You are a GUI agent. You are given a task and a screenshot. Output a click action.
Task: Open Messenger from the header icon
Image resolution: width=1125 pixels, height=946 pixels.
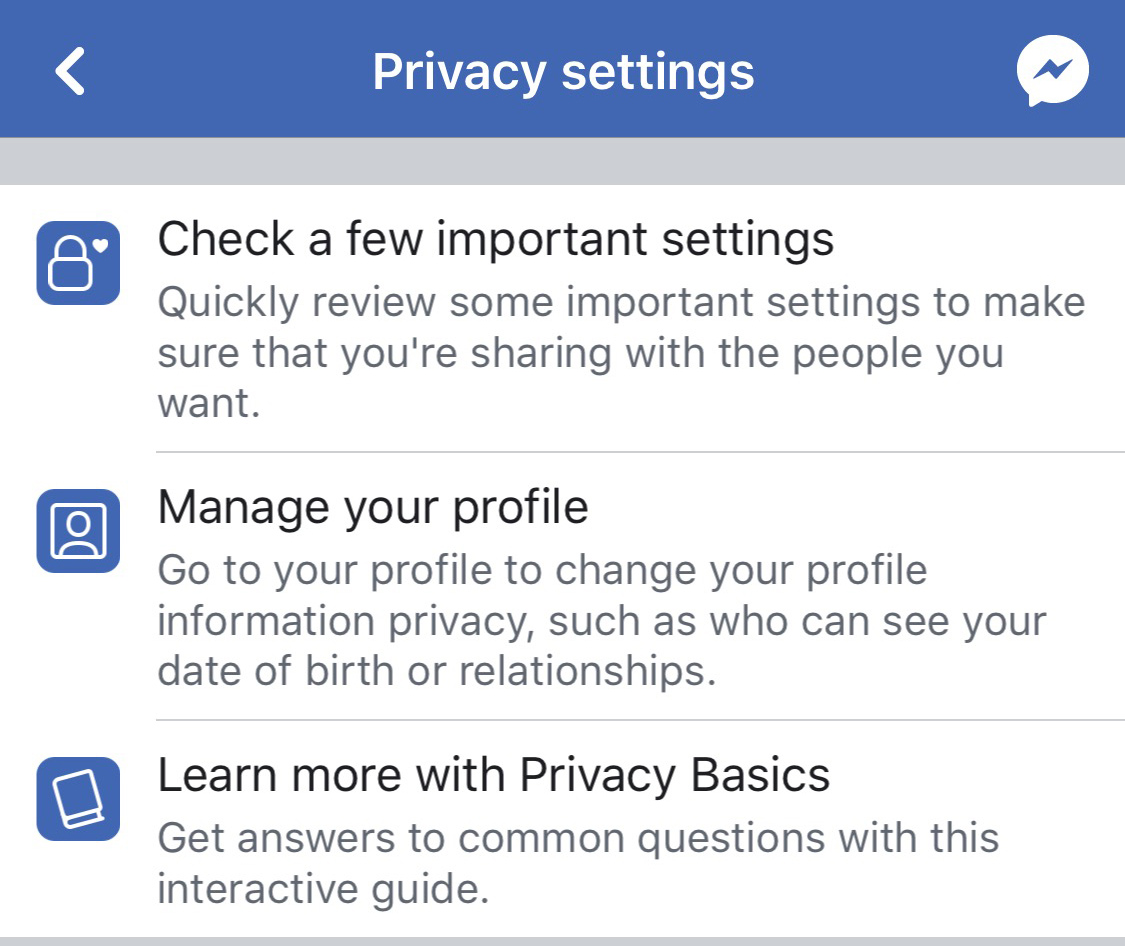(x=1053, y=71)
